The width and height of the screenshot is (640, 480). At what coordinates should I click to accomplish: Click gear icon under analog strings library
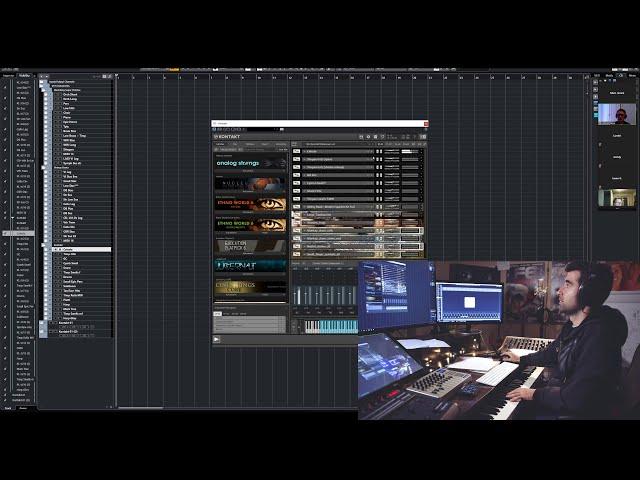(x=282, y=171)
